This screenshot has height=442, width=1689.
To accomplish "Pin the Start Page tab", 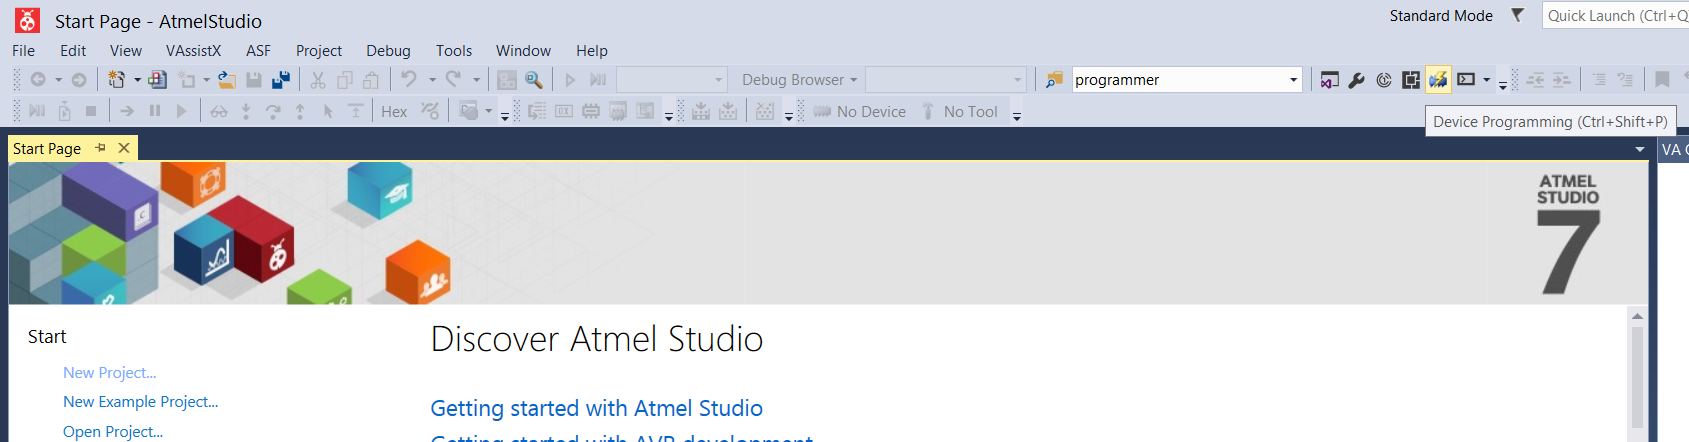I will coord(100,148).
